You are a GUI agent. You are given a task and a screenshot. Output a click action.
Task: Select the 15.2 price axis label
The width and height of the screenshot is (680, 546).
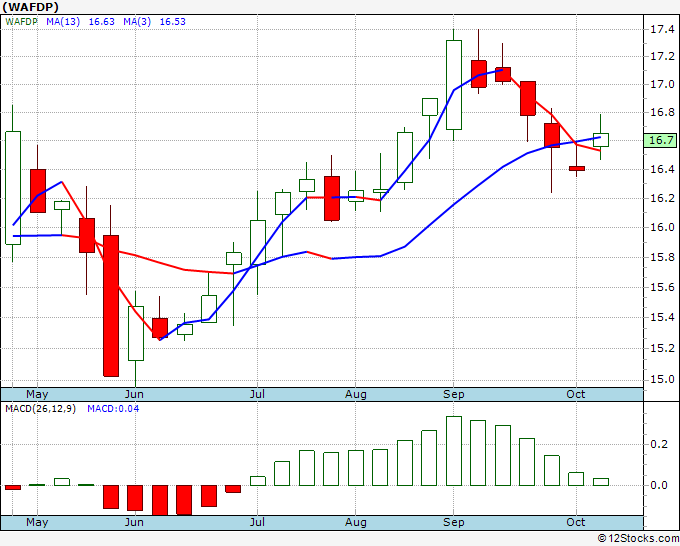[x=662, y=348]
